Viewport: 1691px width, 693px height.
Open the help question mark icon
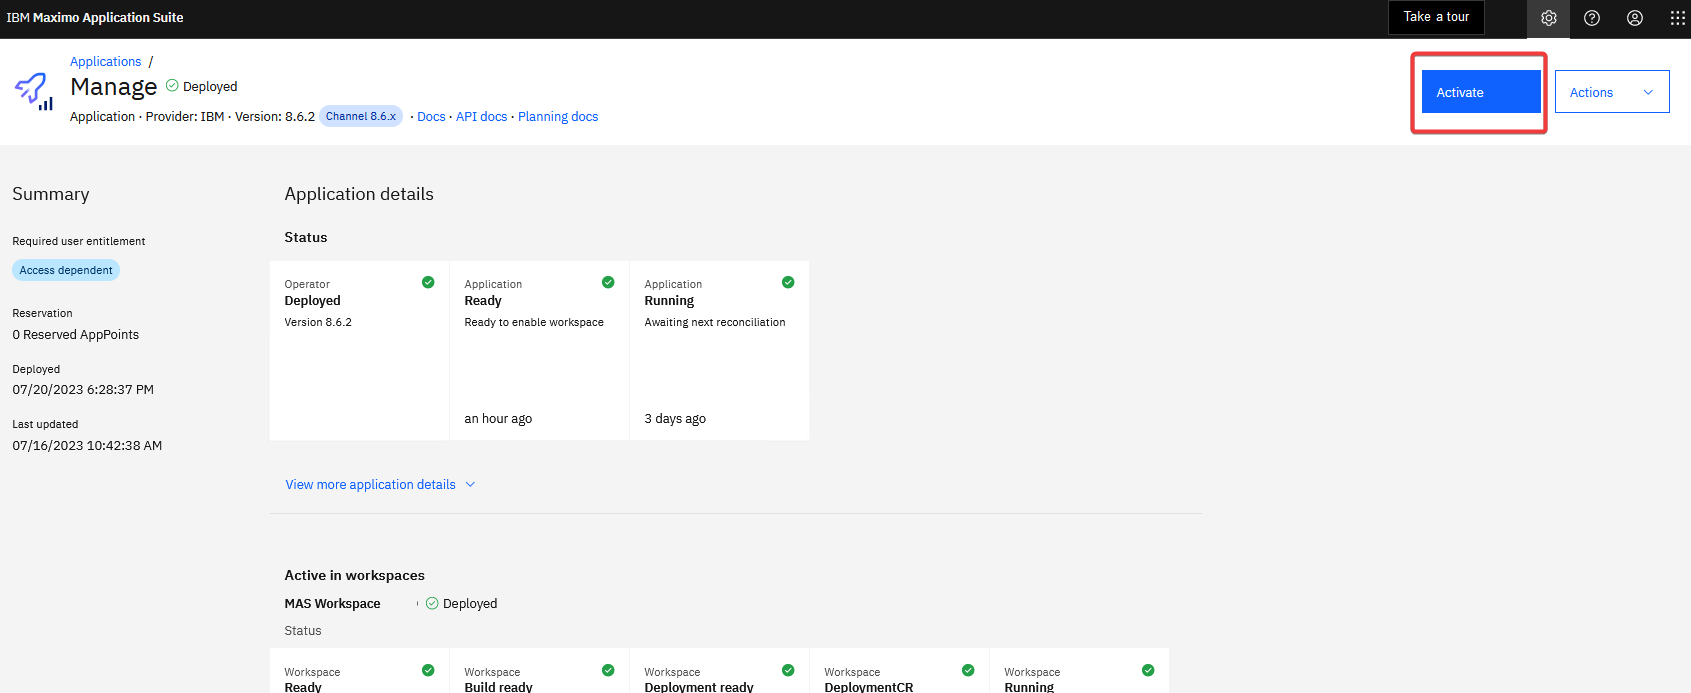(x=1592, y=18)
